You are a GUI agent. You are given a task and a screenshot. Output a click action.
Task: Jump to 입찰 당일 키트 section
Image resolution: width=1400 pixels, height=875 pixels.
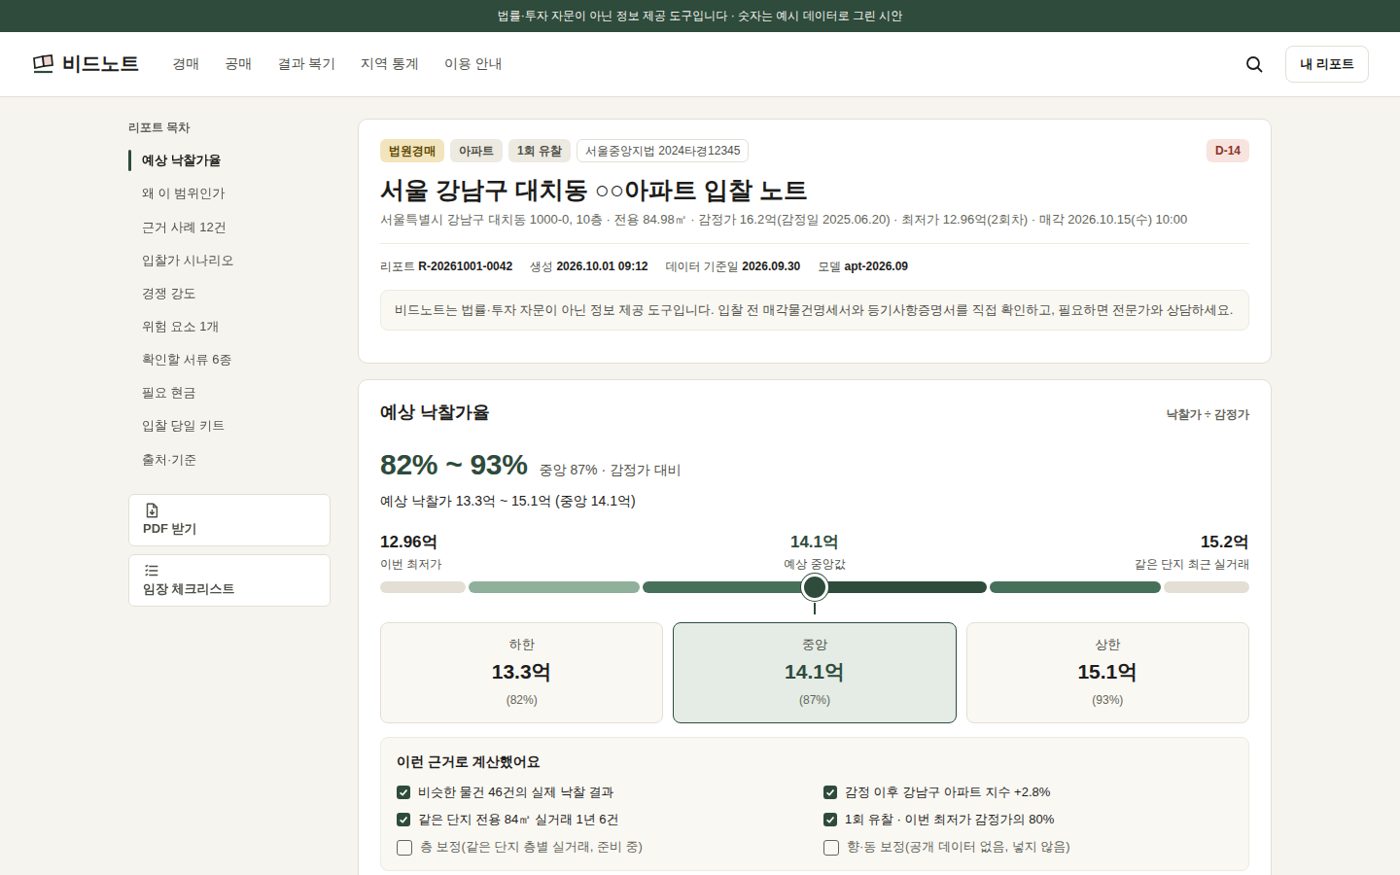tap(183, 425)
